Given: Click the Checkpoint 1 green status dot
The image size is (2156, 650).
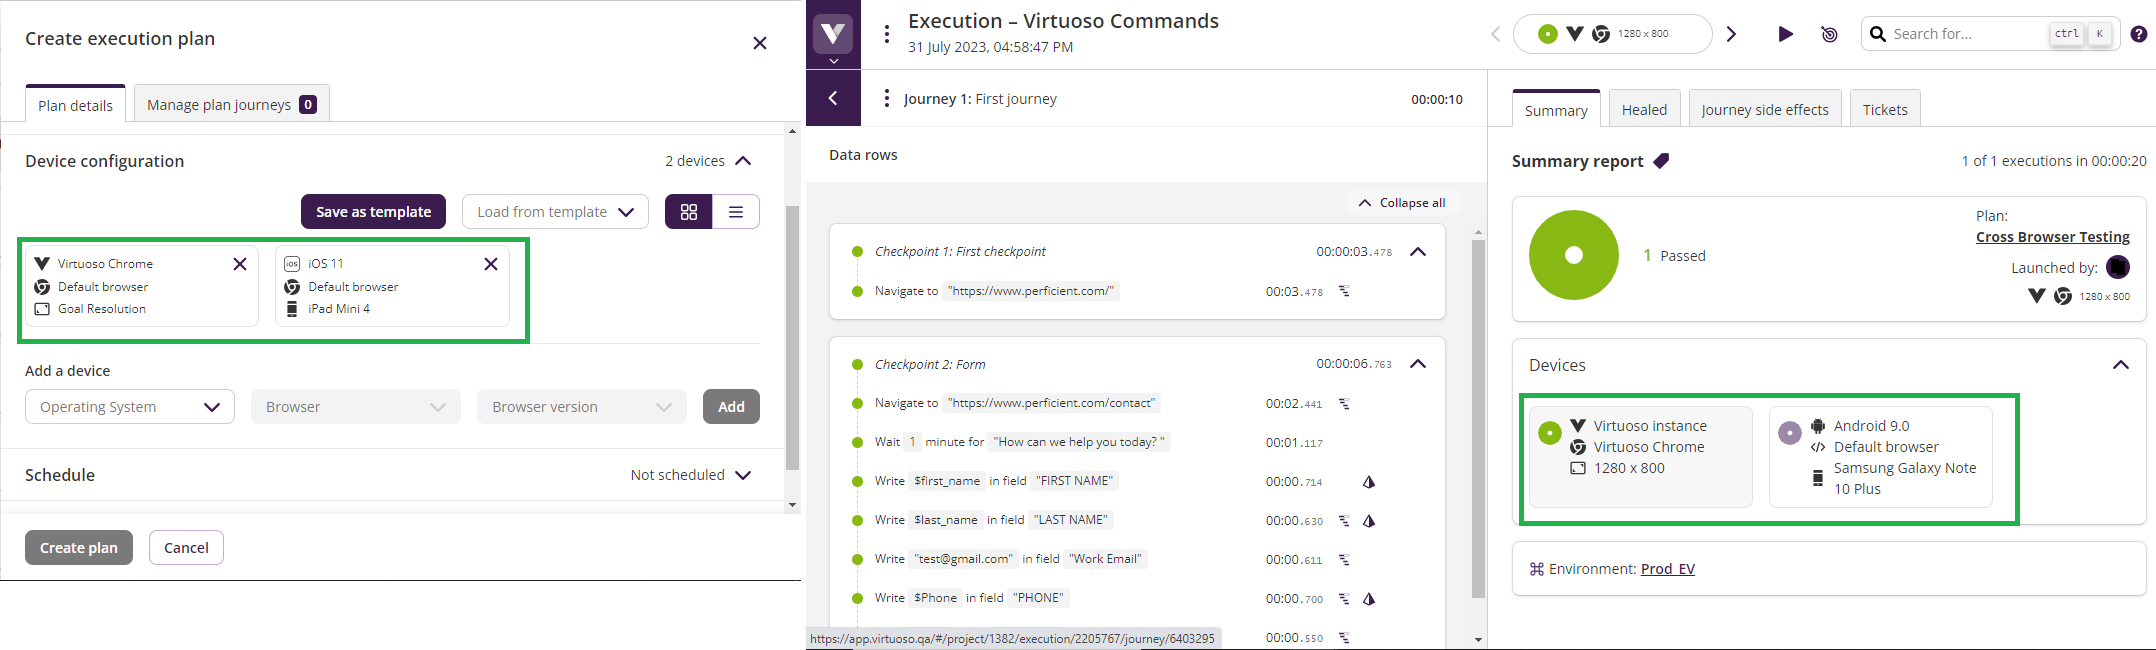Looking at the screenshot, I should [x=857, y=252].
